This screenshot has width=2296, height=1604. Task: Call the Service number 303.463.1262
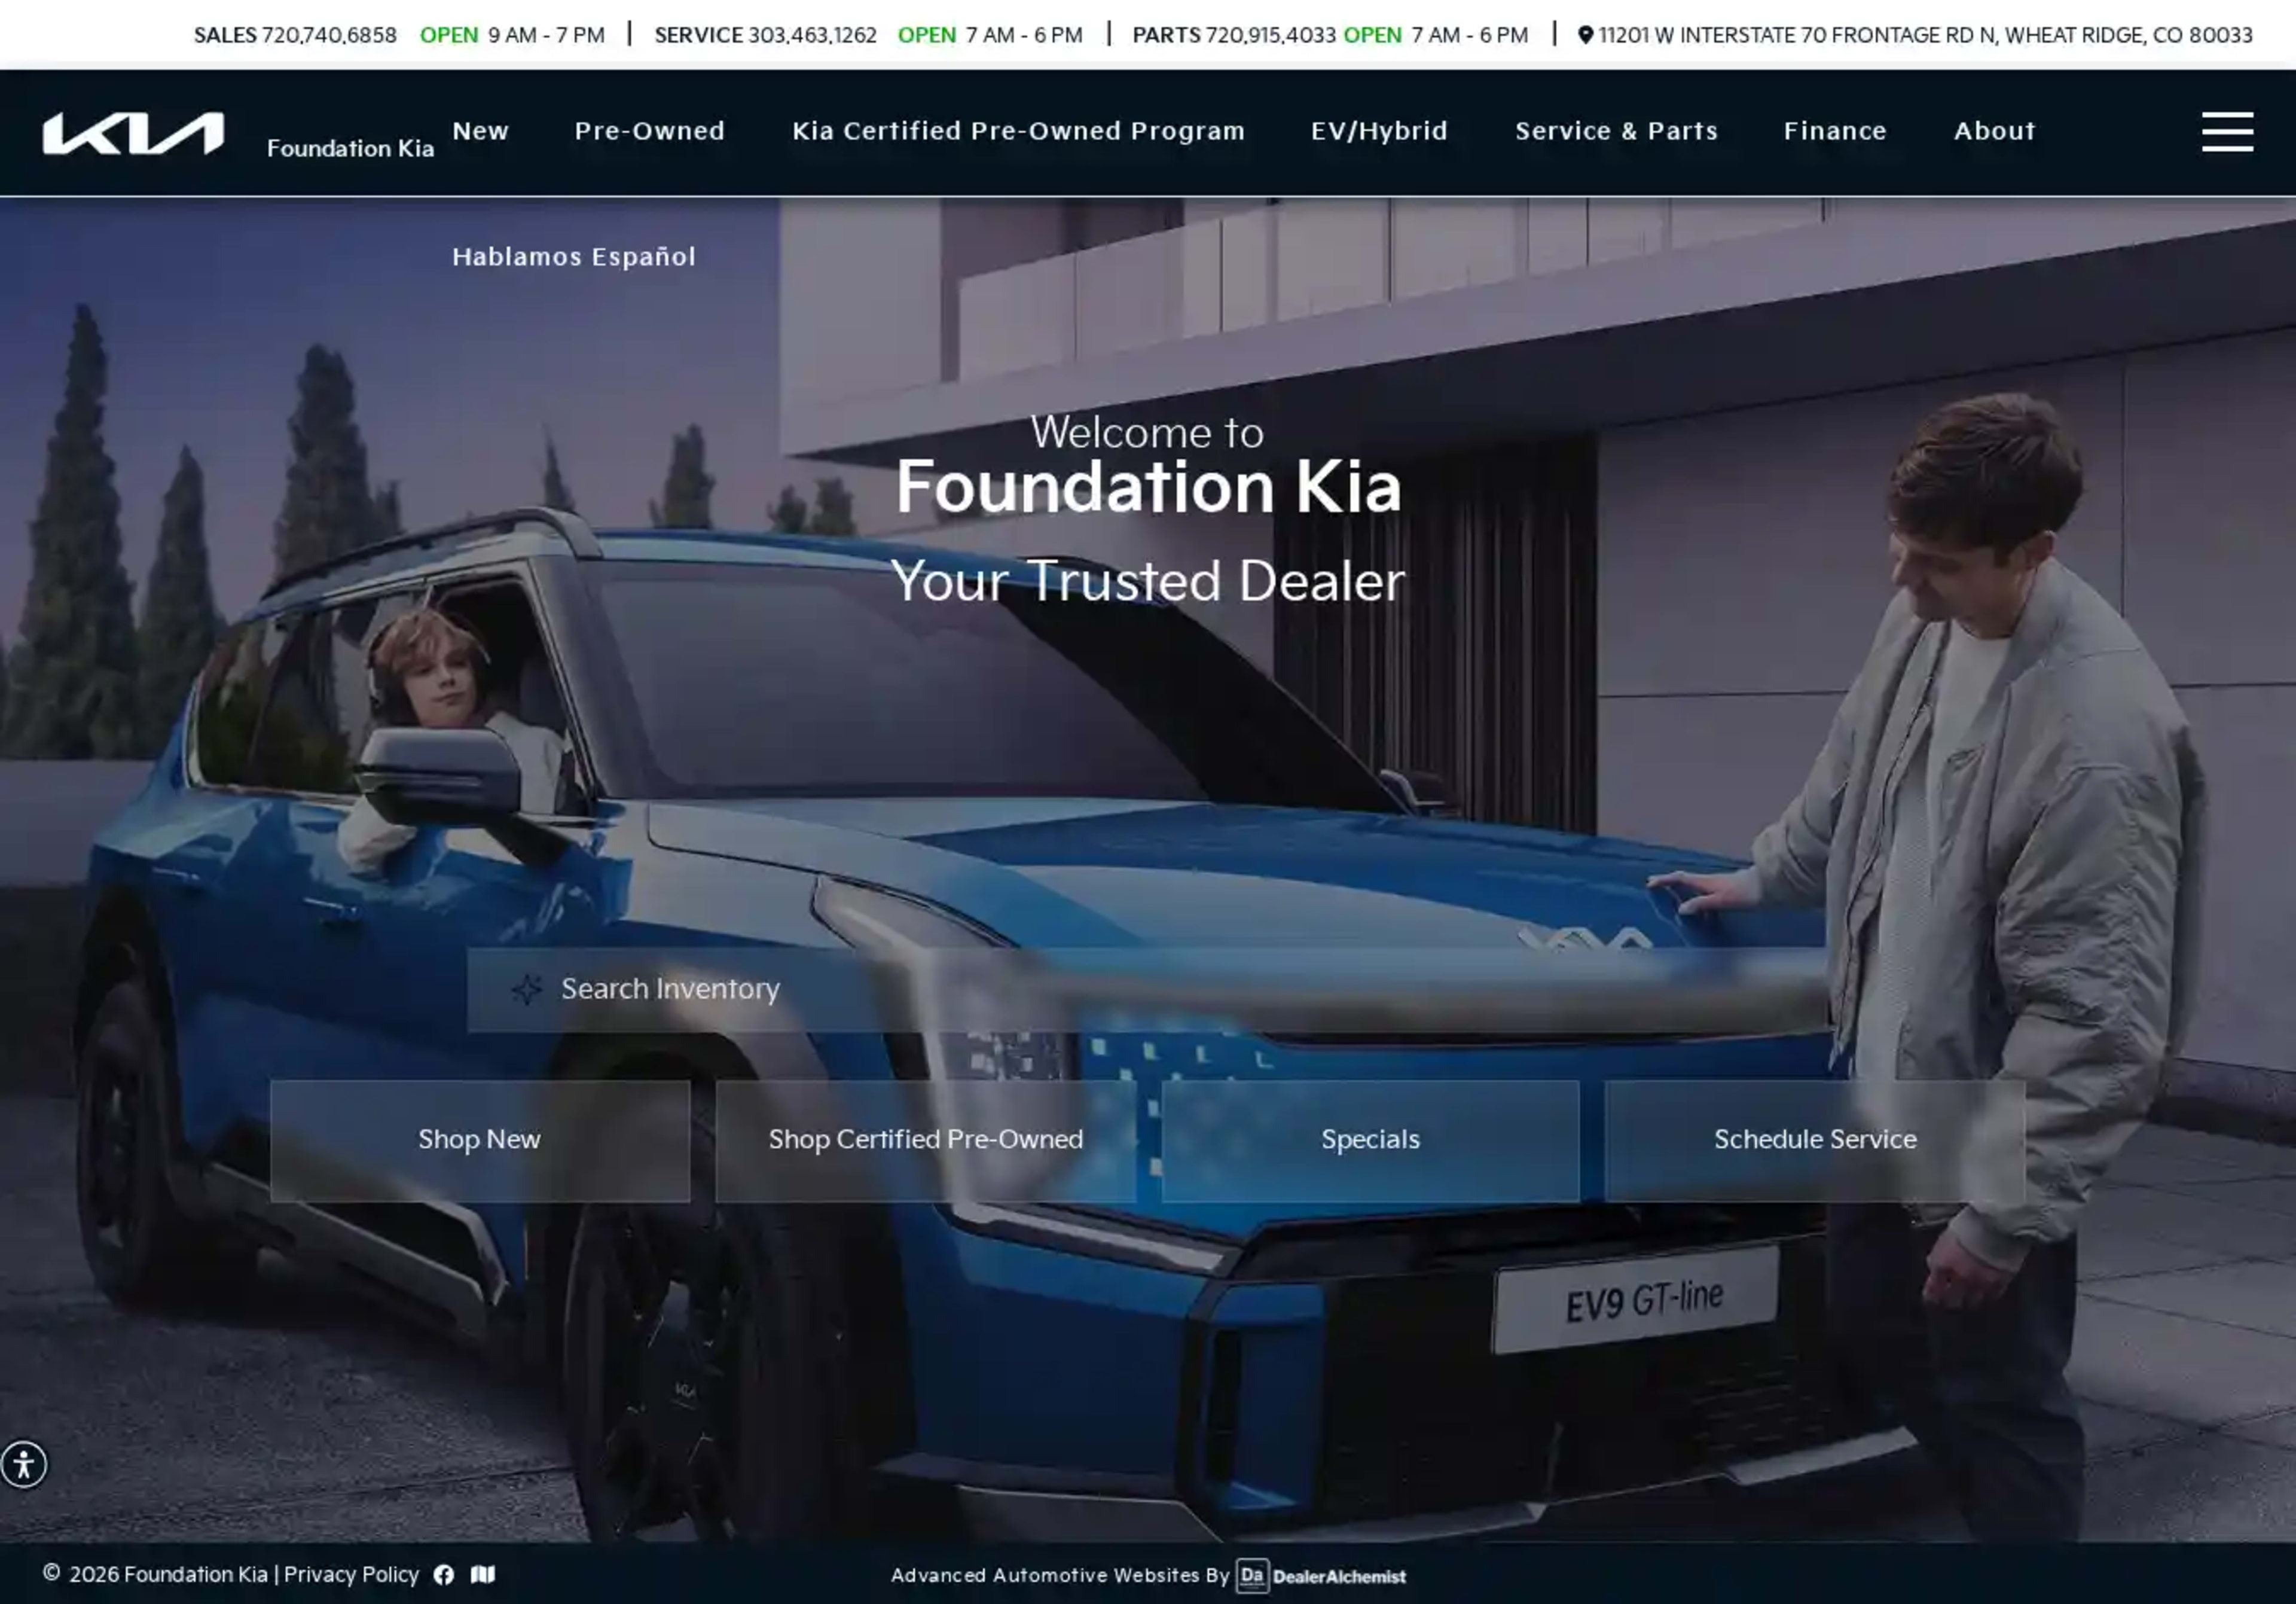pos(812,35)
